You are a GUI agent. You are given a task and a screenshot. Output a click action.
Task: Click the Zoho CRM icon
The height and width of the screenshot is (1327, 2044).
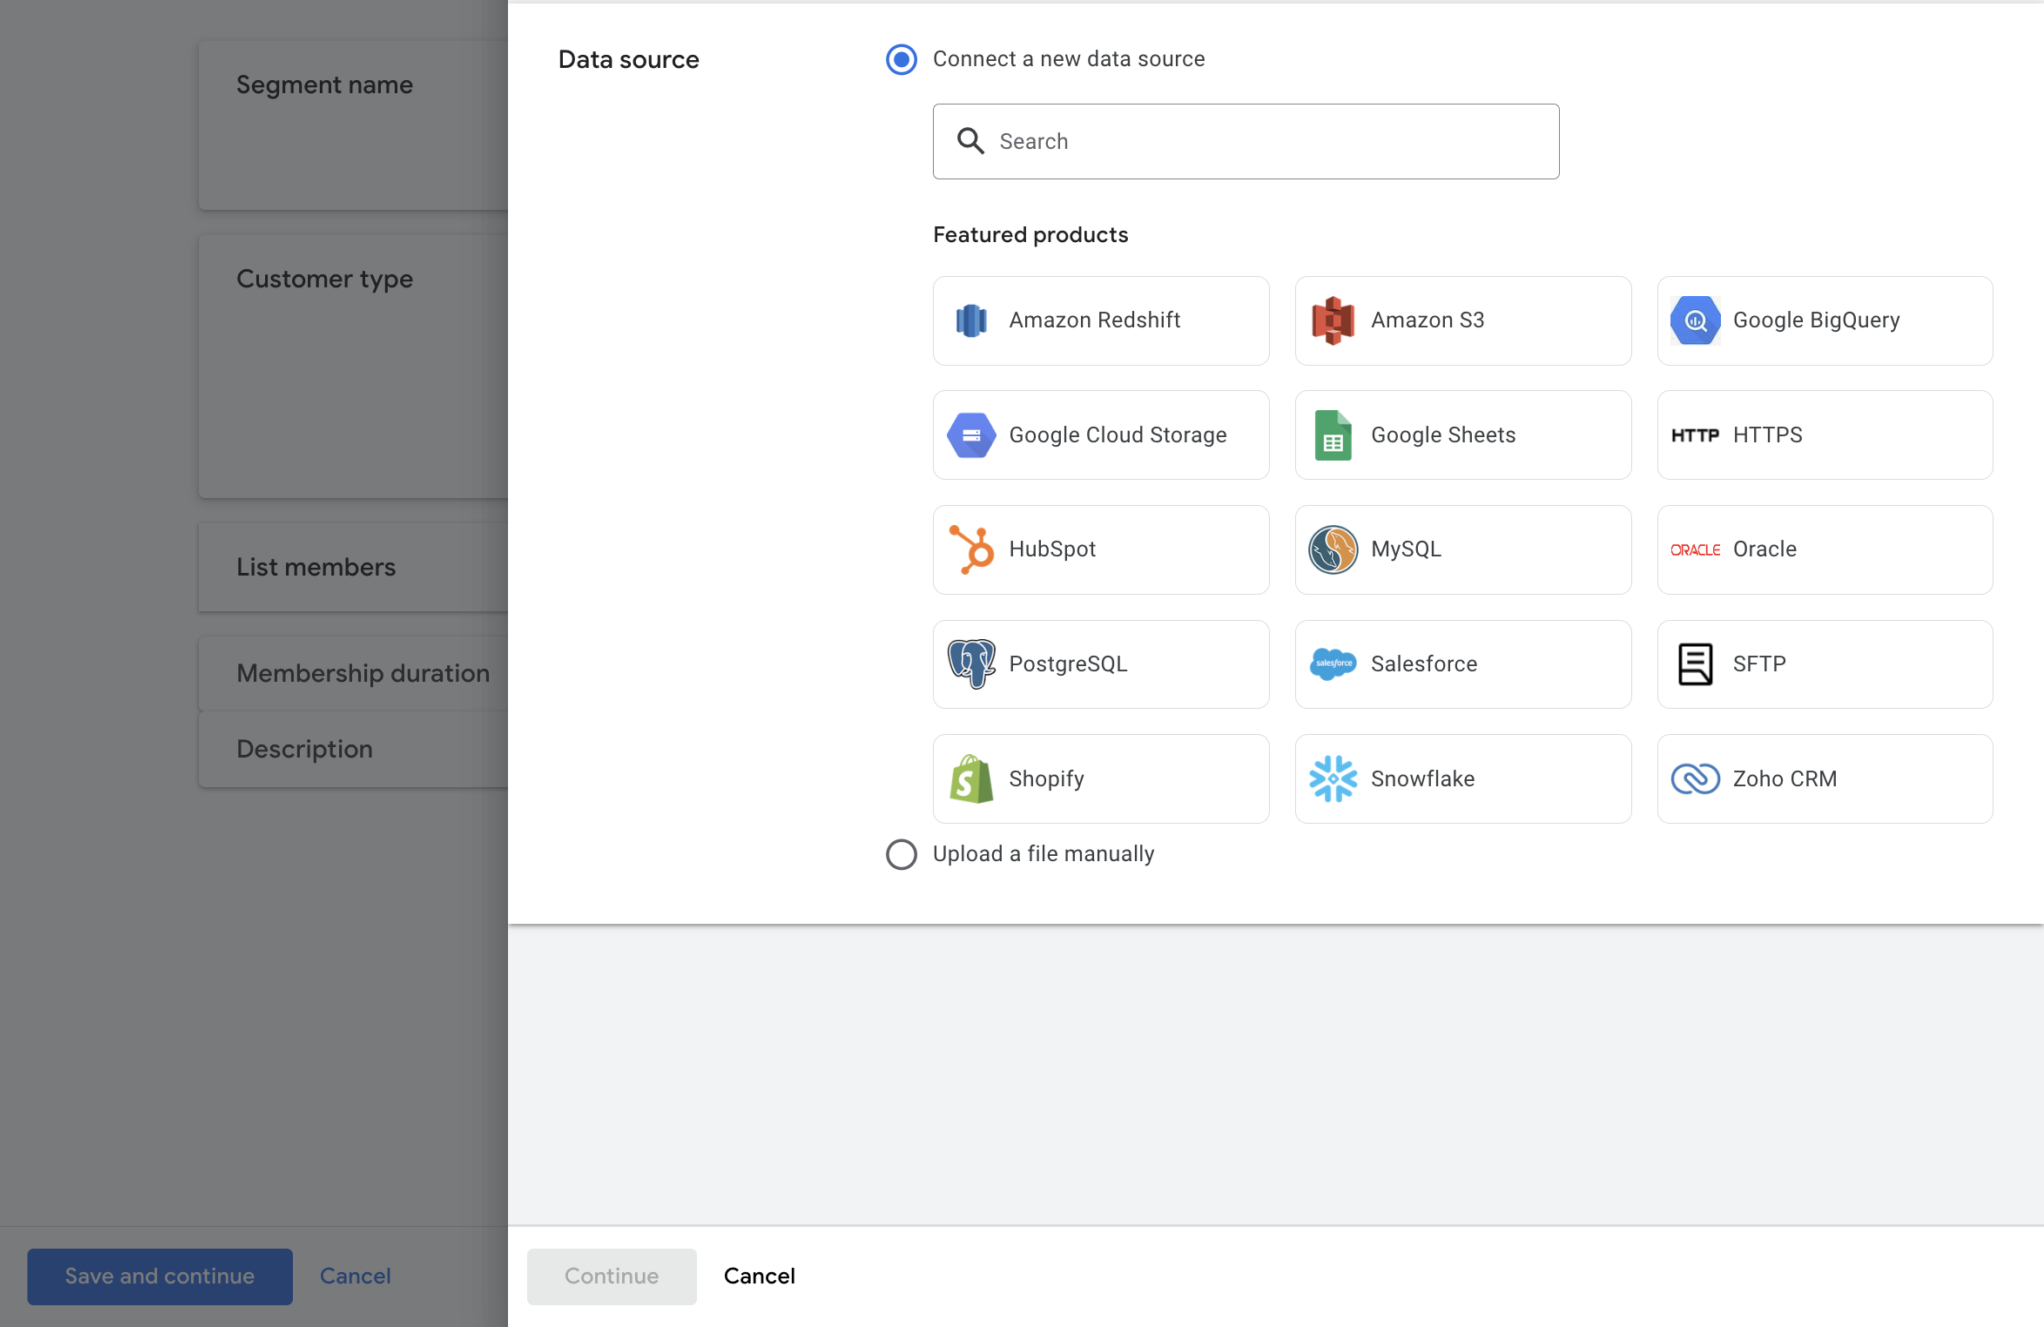click(x=1695, y=778)
